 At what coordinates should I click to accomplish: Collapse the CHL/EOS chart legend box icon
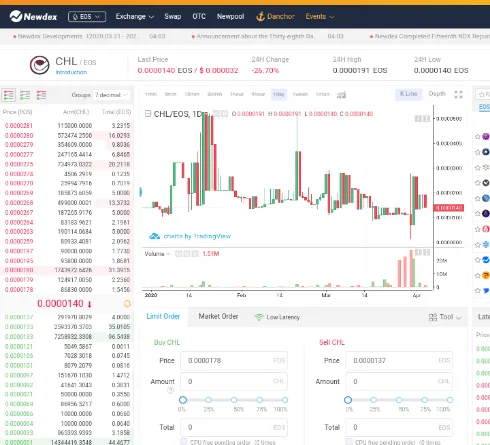pyautogui.click(x=148, y=114)
